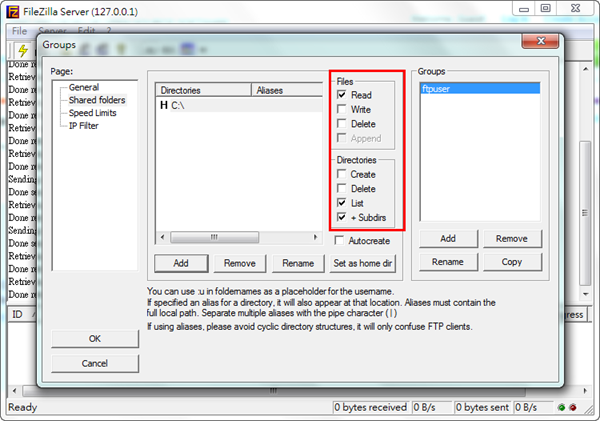Toggle the + Subdirs checkbox

point(341,217)
